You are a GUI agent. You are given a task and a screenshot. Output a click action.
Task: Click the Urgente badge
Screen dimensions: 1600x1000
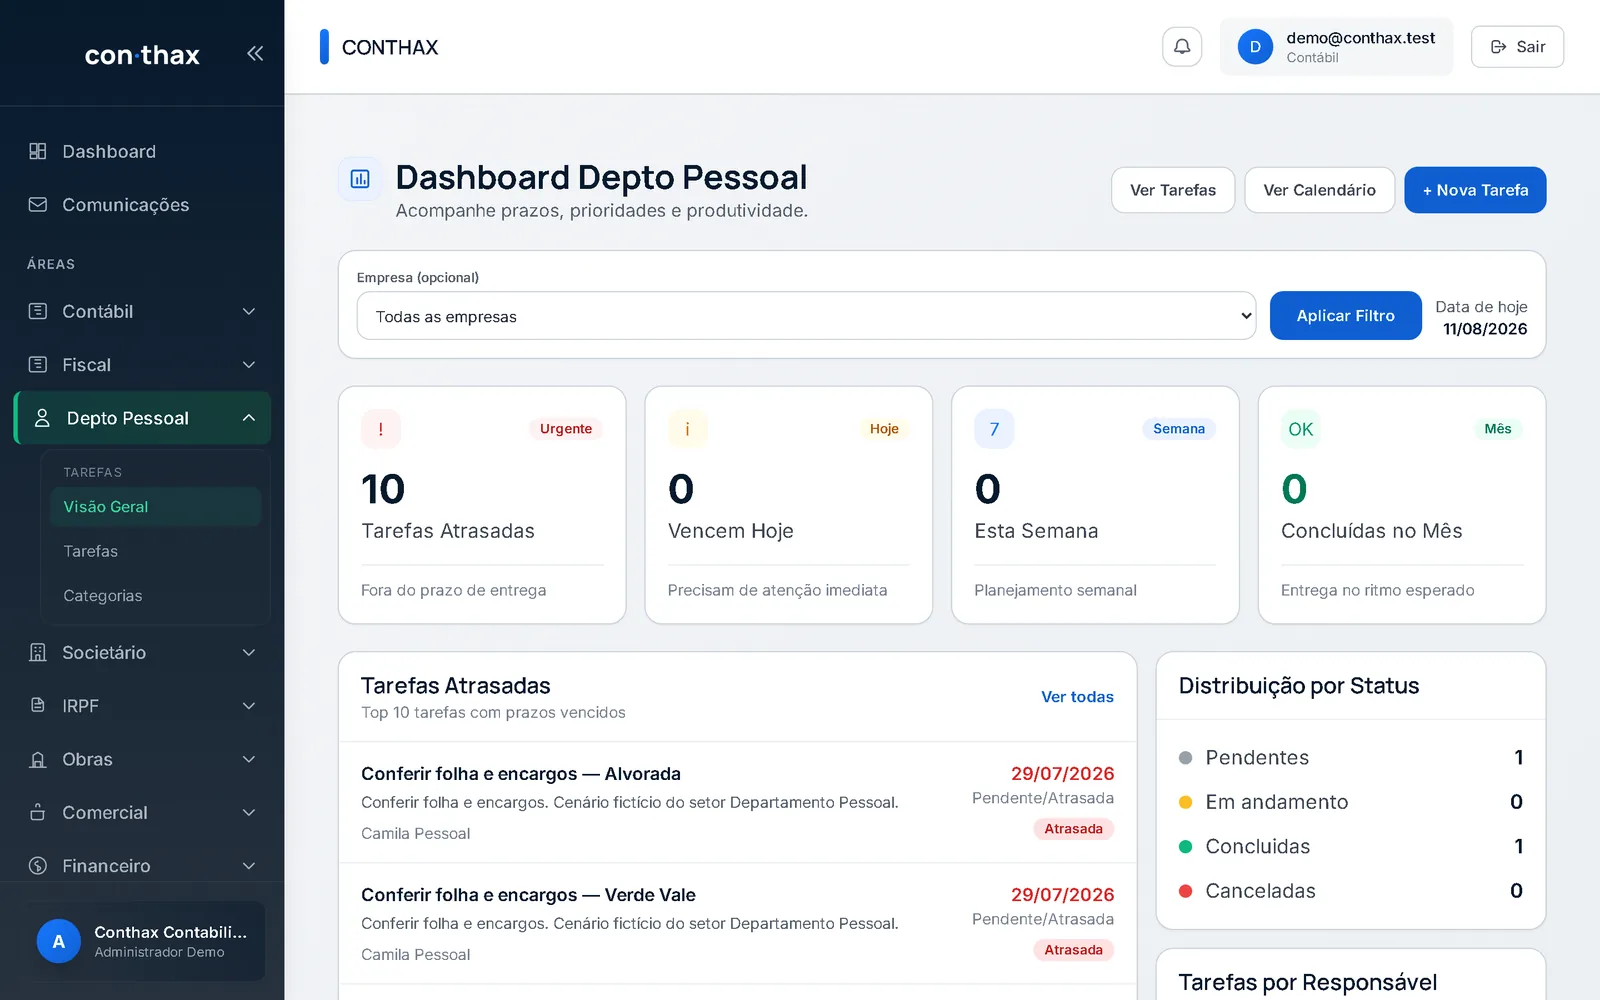[x=566, y=429]
